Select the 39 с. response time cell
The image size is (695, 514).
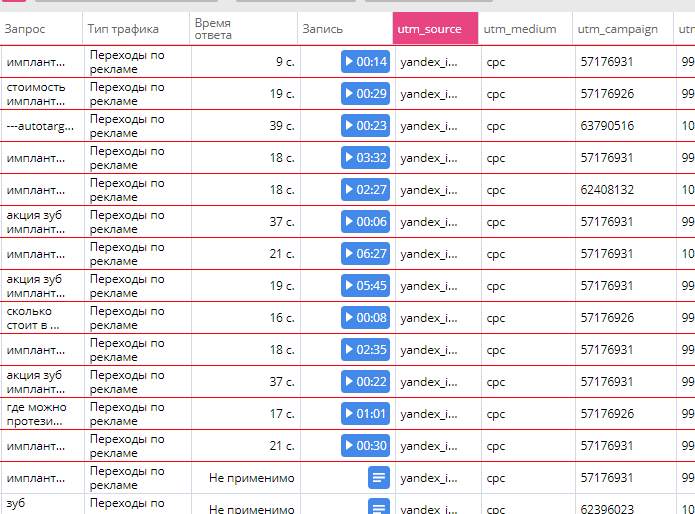[246, 126]
